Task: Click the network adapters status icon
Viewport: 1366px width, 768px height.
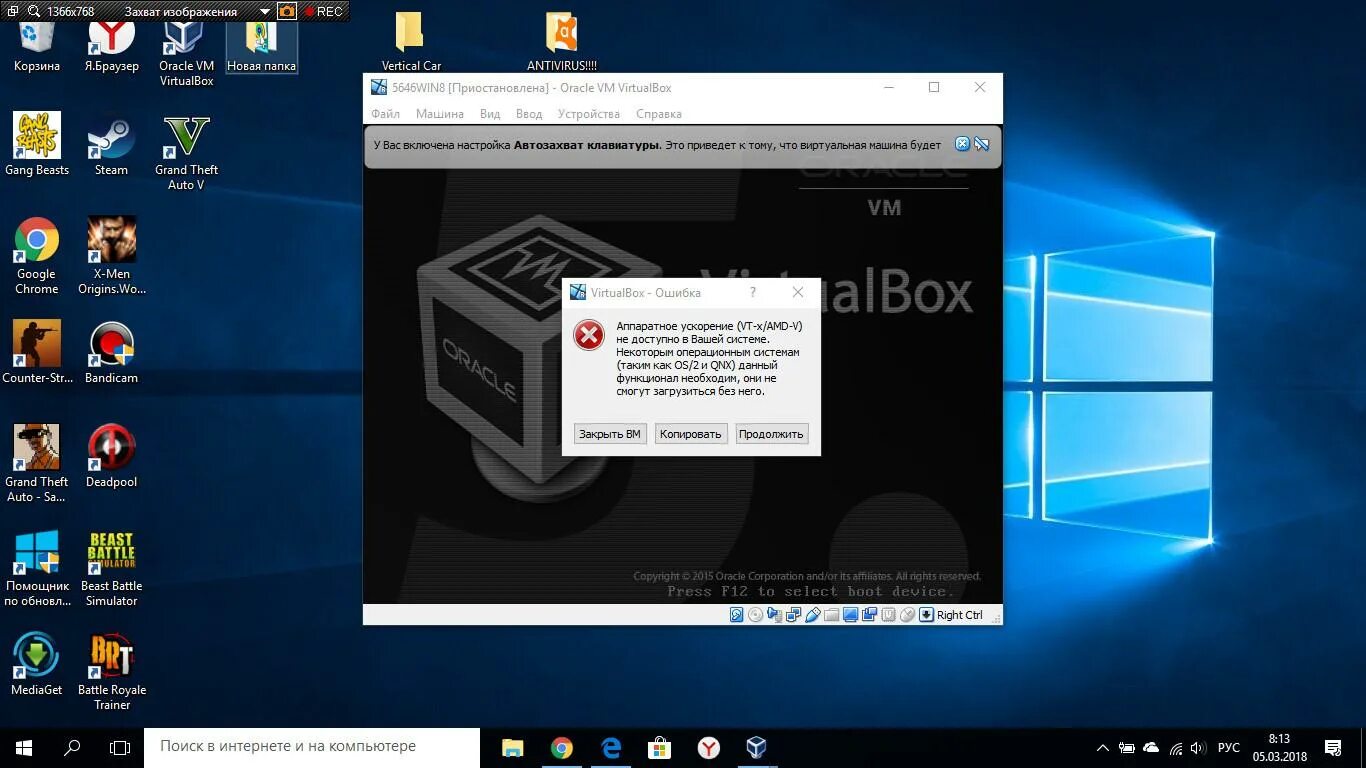Action: pos(793,615)
